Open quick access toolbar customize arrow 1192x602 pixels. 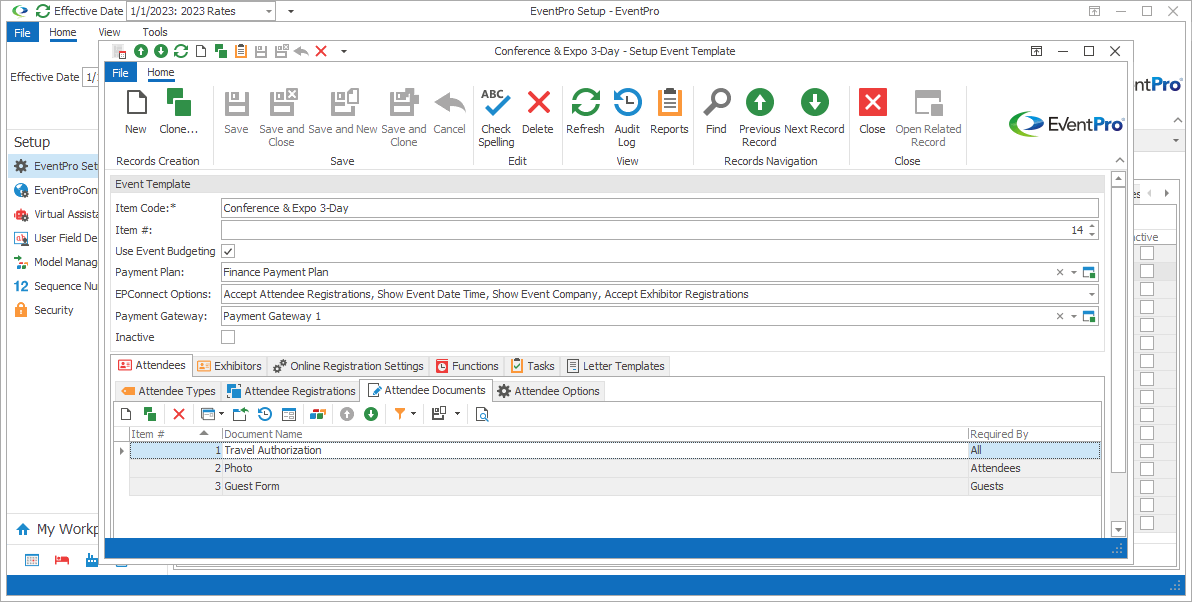coord(344,52)
